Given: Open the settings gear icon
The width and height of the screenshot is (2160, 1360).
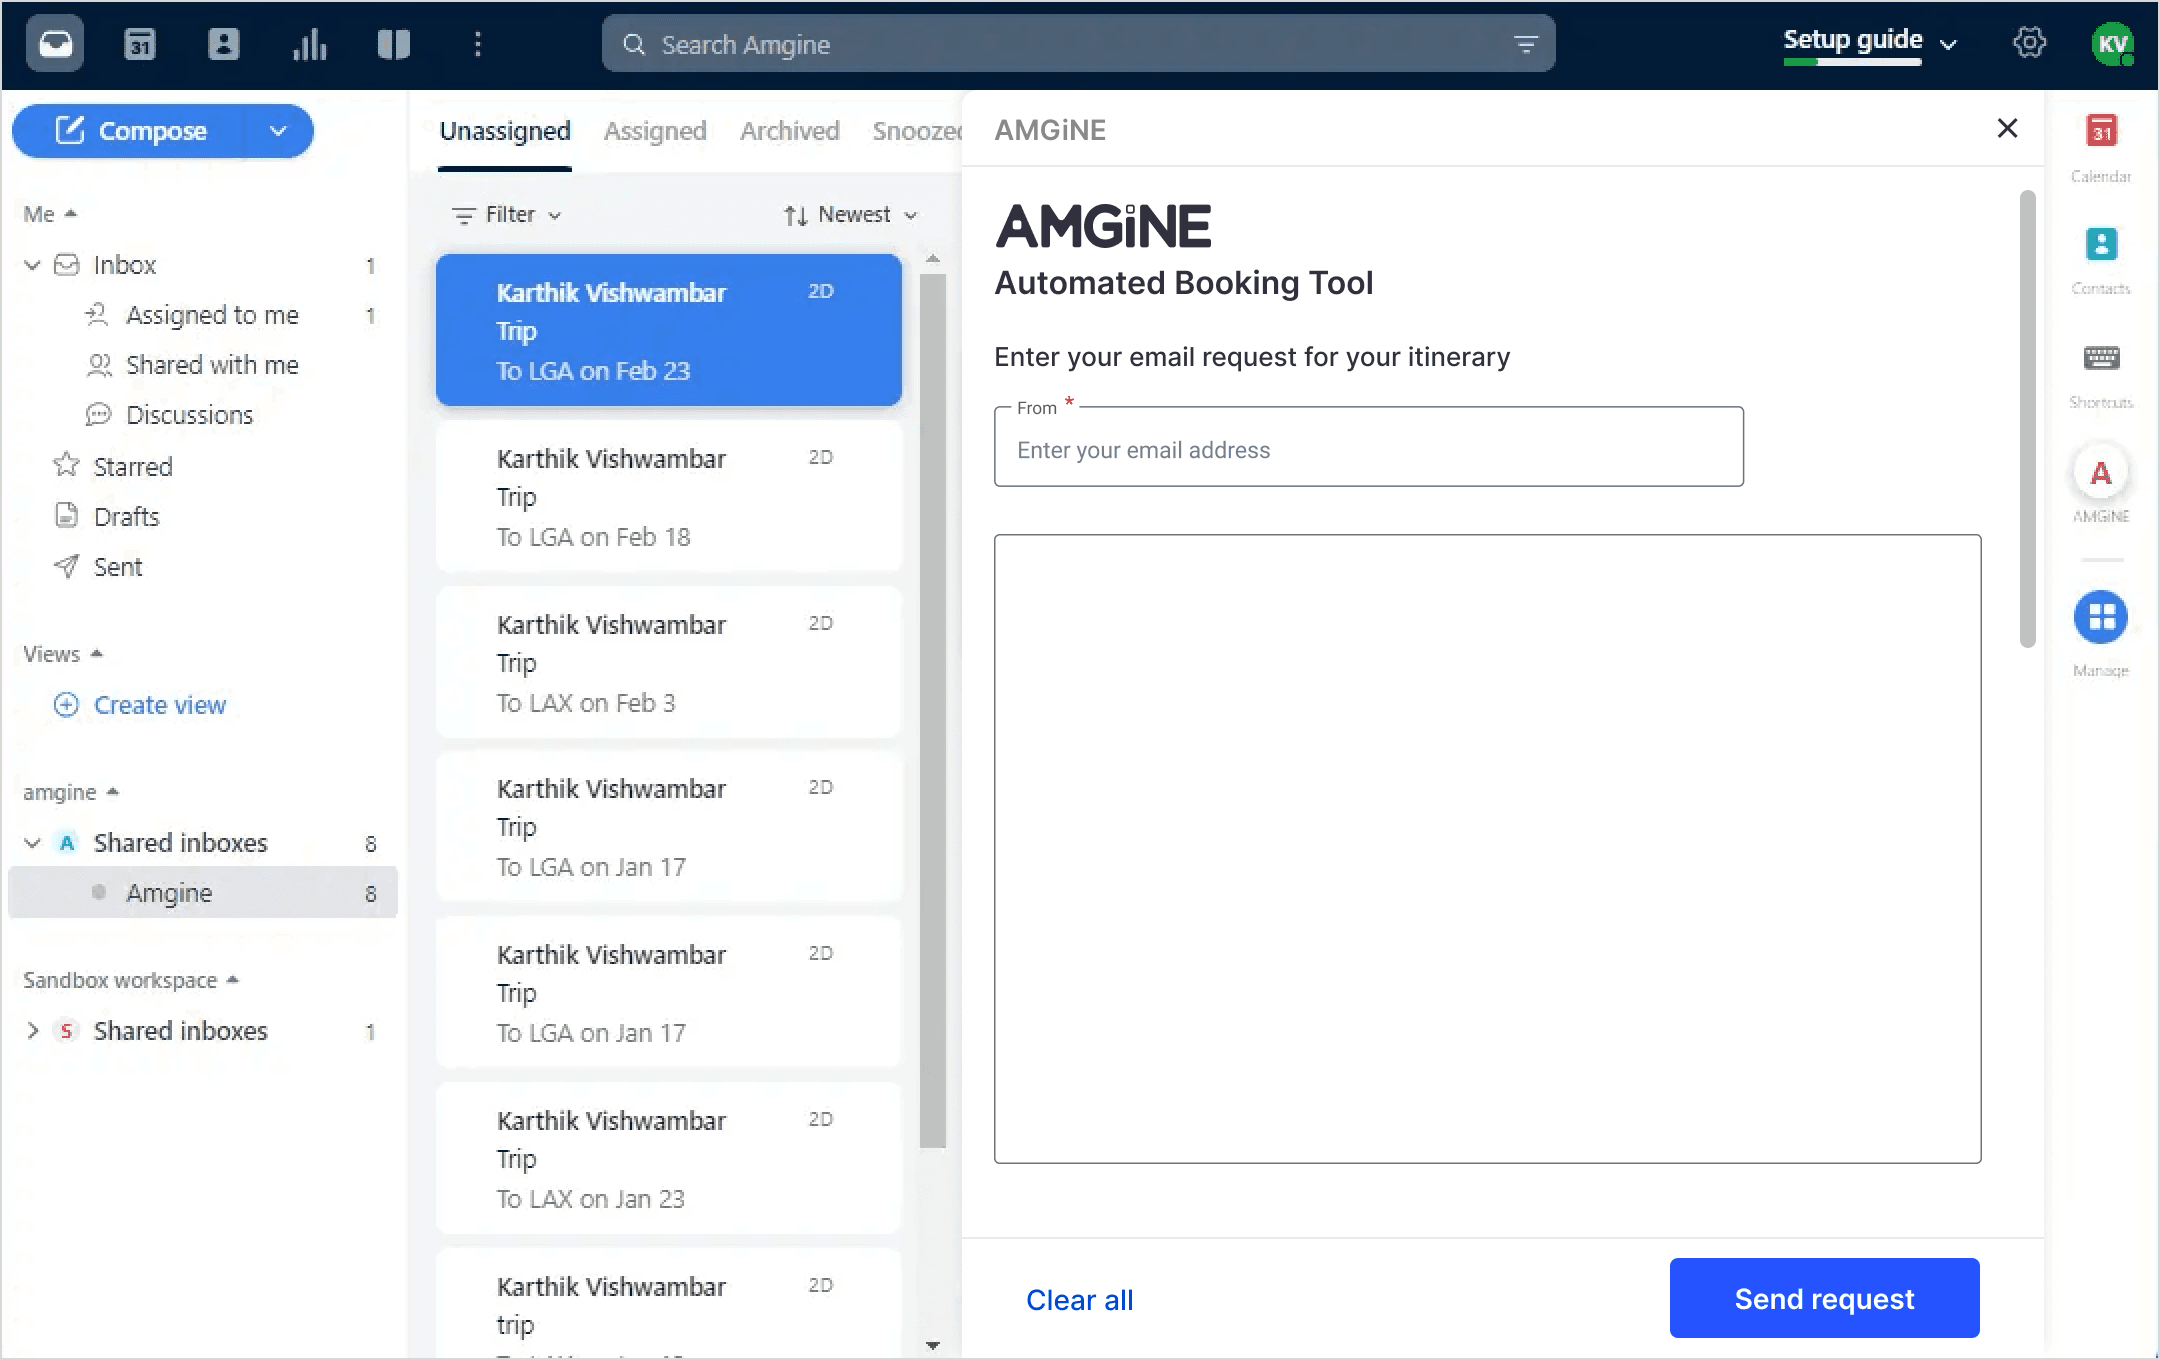Looking at the screenshot, I should click(x=2028, y=43).
